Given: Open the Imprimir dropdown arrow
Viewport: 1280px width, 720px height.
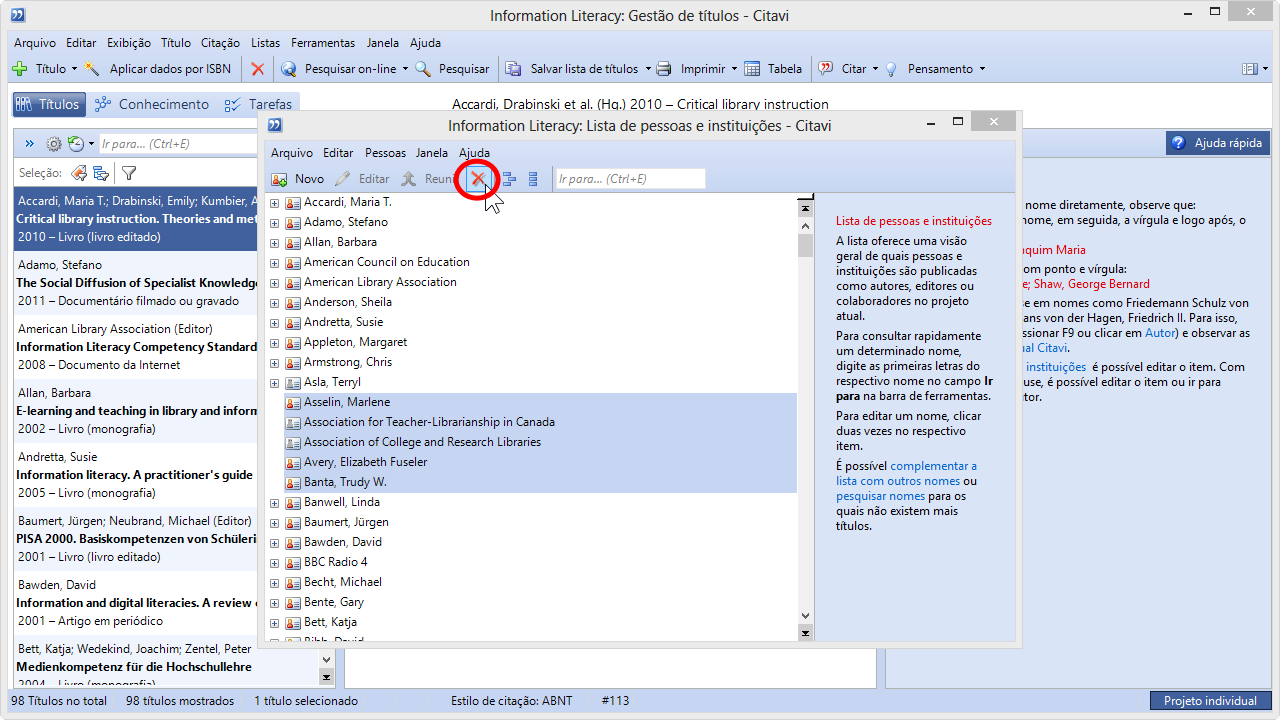Looking at the screenshot, I should coord(733,69).
